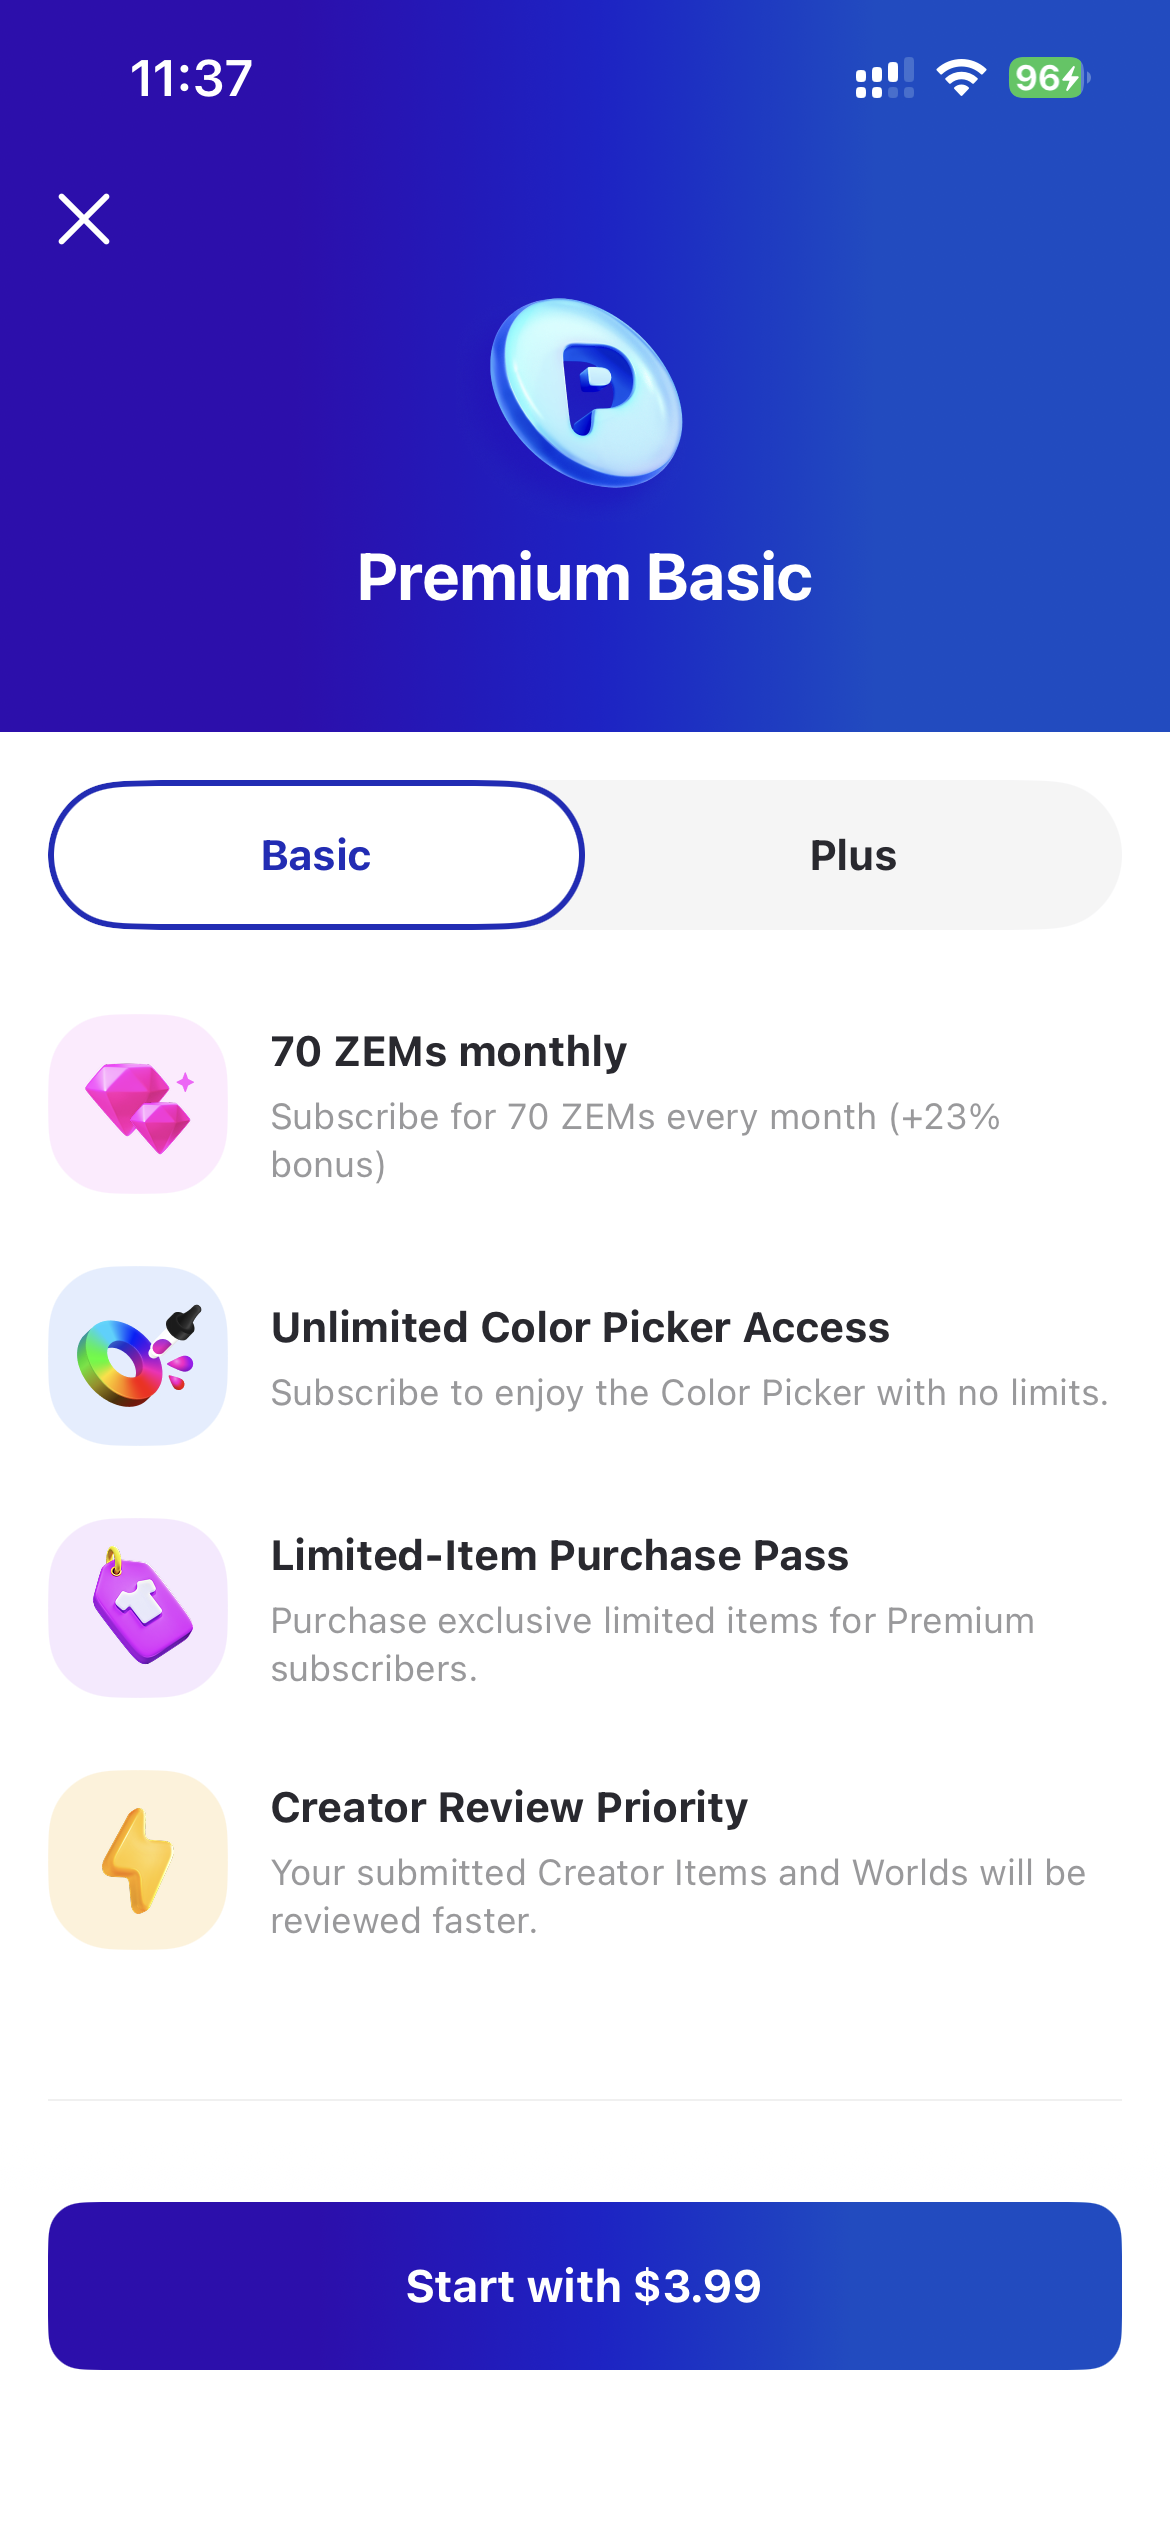Tap the Premium Basic header title
The image size is (1170, 2532).
(x=585, y=578)
